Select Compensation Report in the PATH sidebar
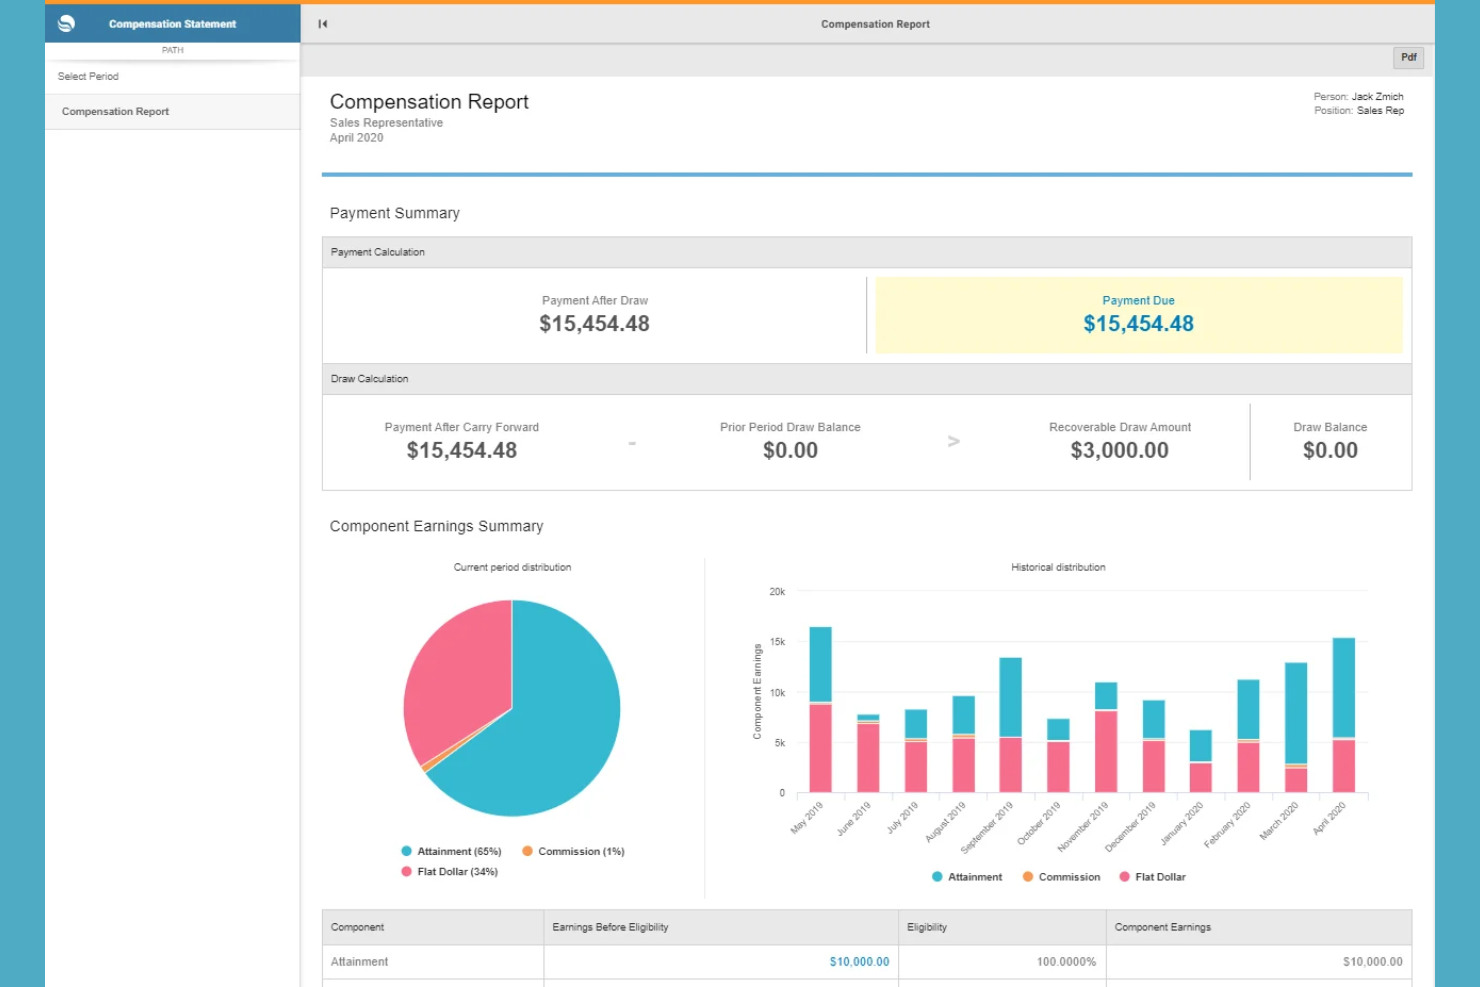The width and height of the screenshot is (1480, 987). point(115,111)
